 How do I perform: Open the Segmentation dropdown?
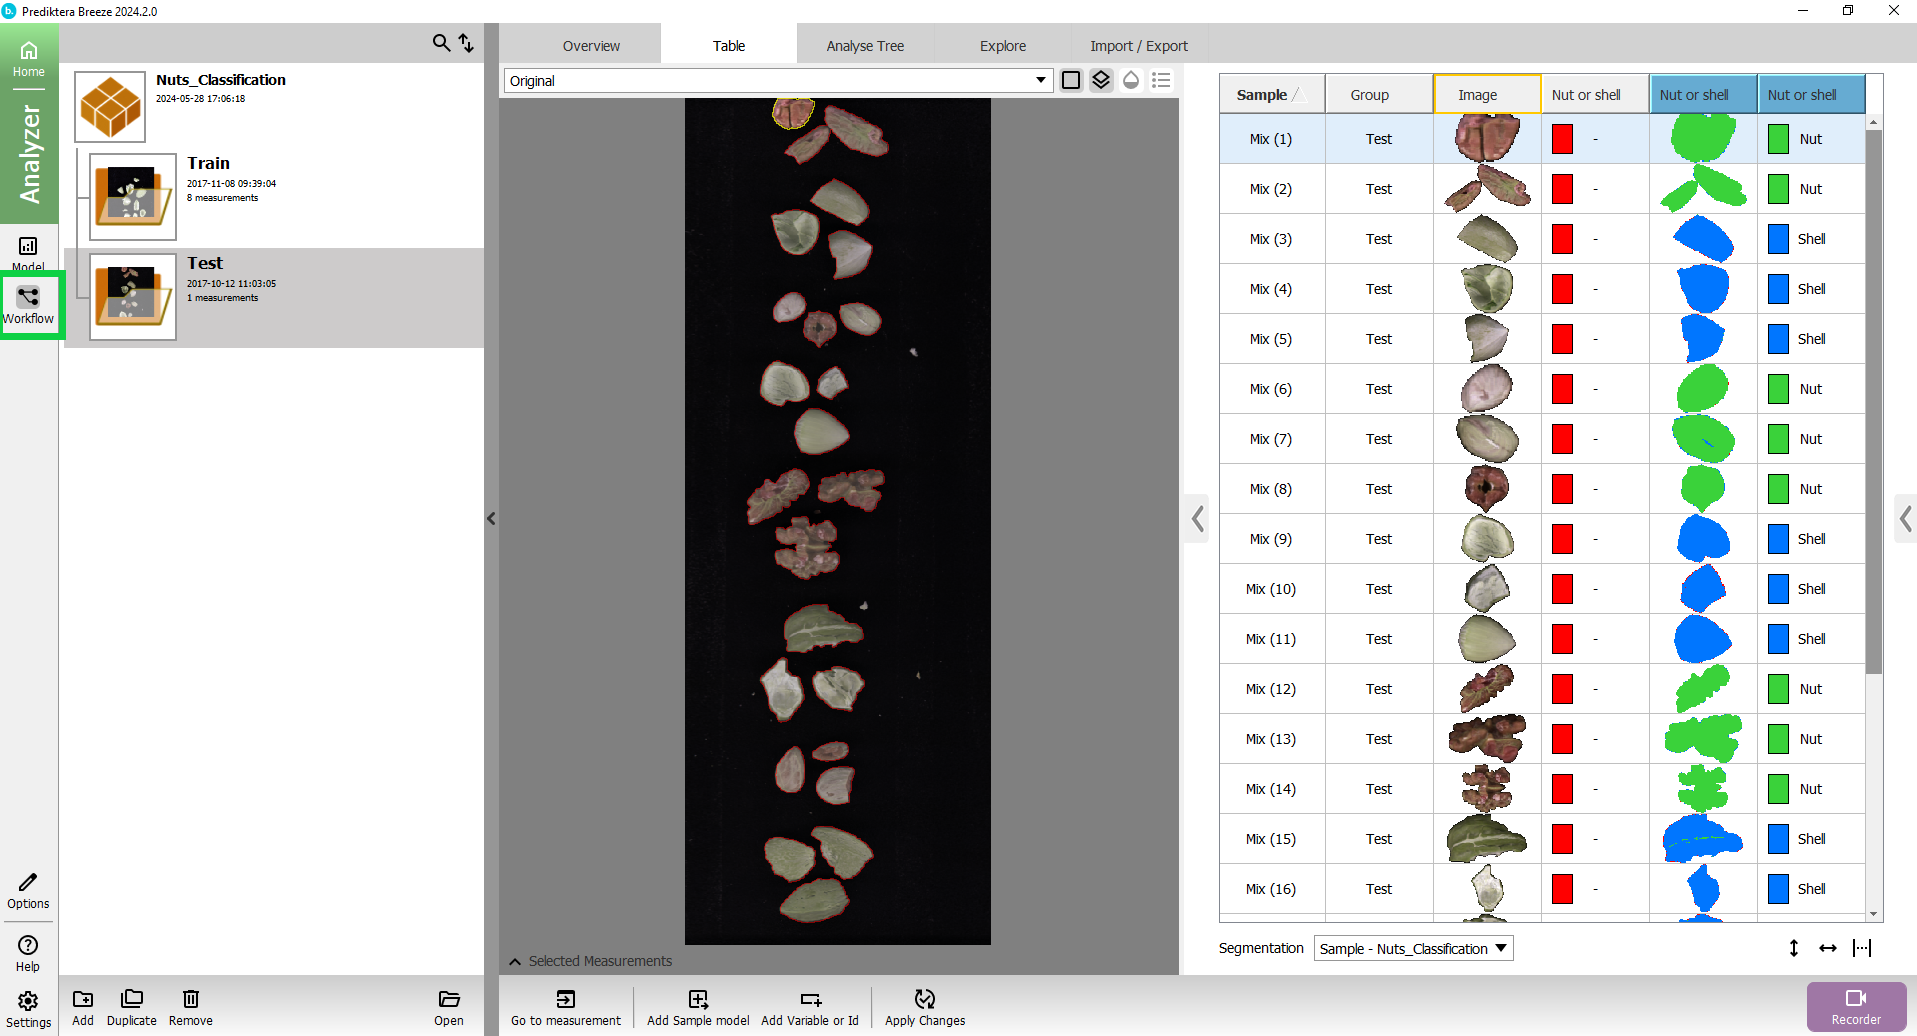[1413, 948]
